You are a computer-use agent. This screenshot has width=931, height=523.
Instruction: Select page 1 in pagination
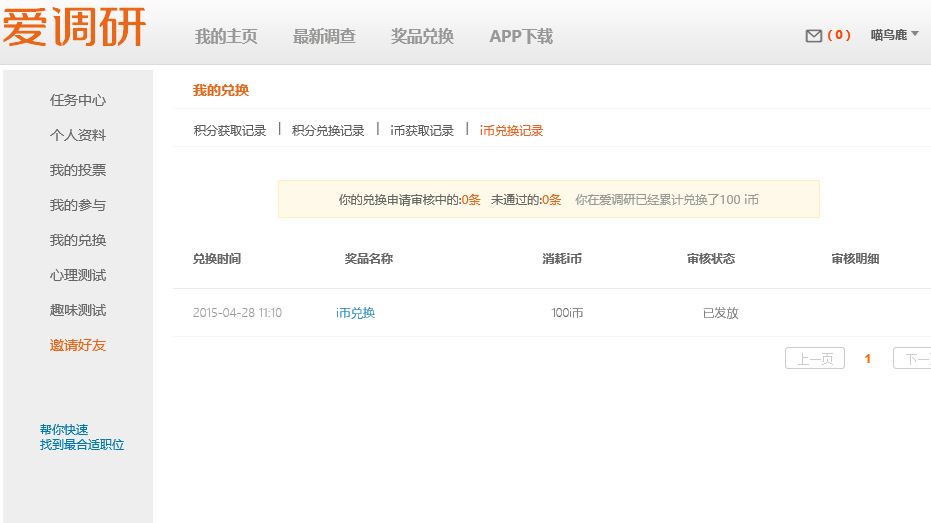[x=867, y=359]
